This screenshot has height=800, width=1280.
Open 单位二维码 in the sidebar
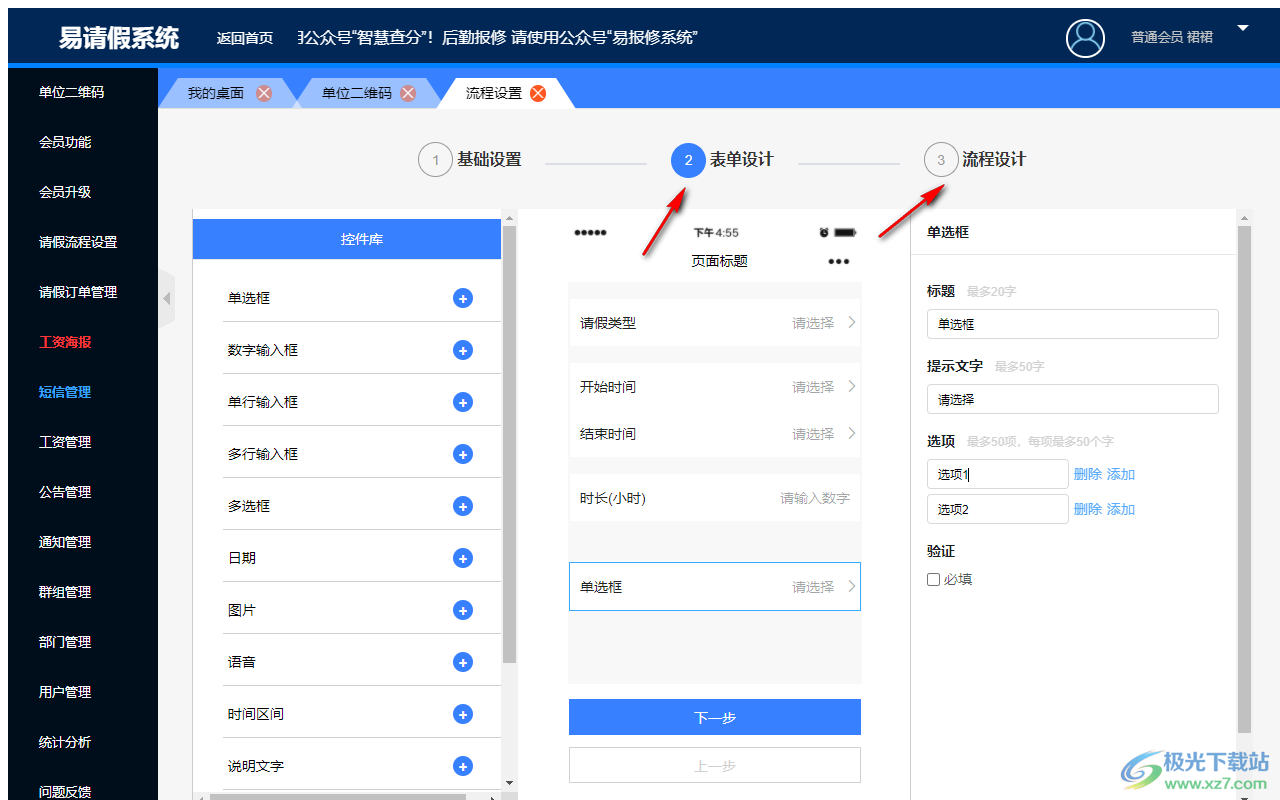tap(72, 92)
